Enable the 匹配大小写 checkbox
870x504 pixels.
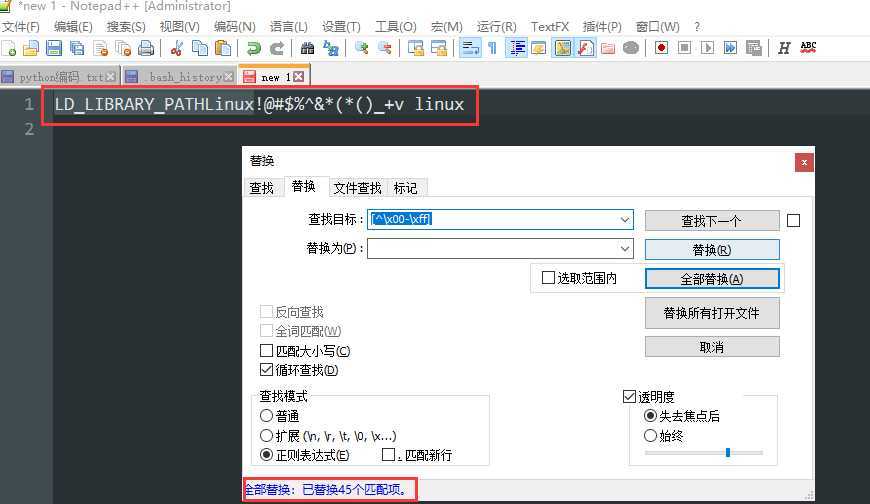click(x=266, y=351)
